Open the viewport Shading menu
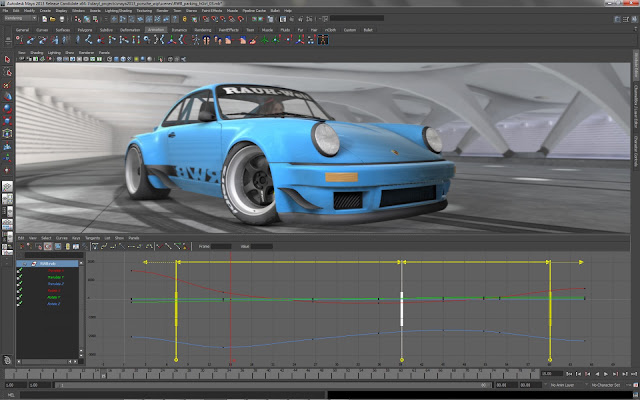The image size is (640, 400). [36, 53]
